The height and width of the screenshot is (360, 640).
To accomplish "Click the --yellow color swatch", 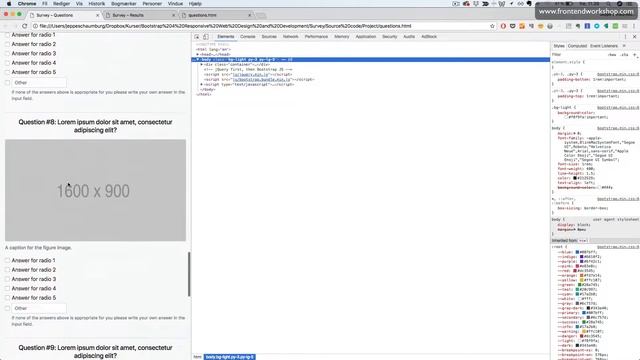I will pos(582,280).
